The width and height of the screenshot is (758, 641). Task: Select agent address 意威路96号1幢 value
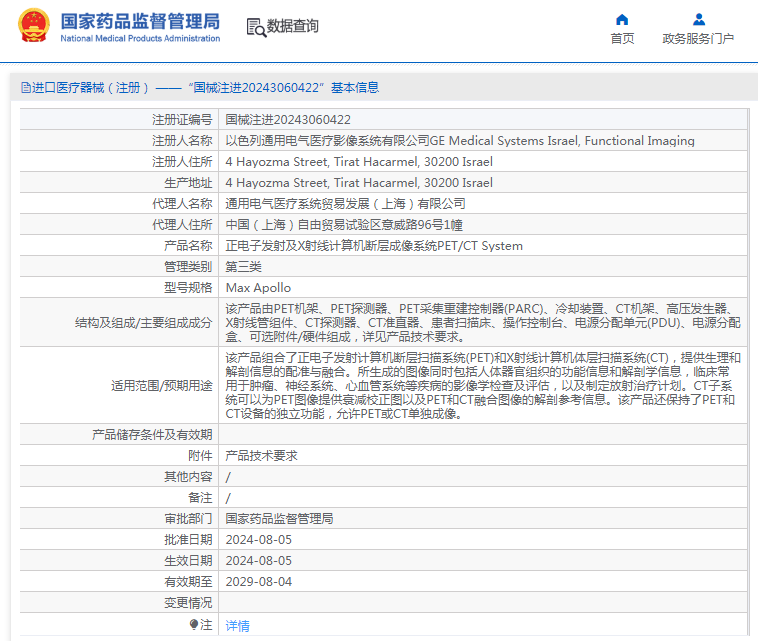tap(344, 225)
